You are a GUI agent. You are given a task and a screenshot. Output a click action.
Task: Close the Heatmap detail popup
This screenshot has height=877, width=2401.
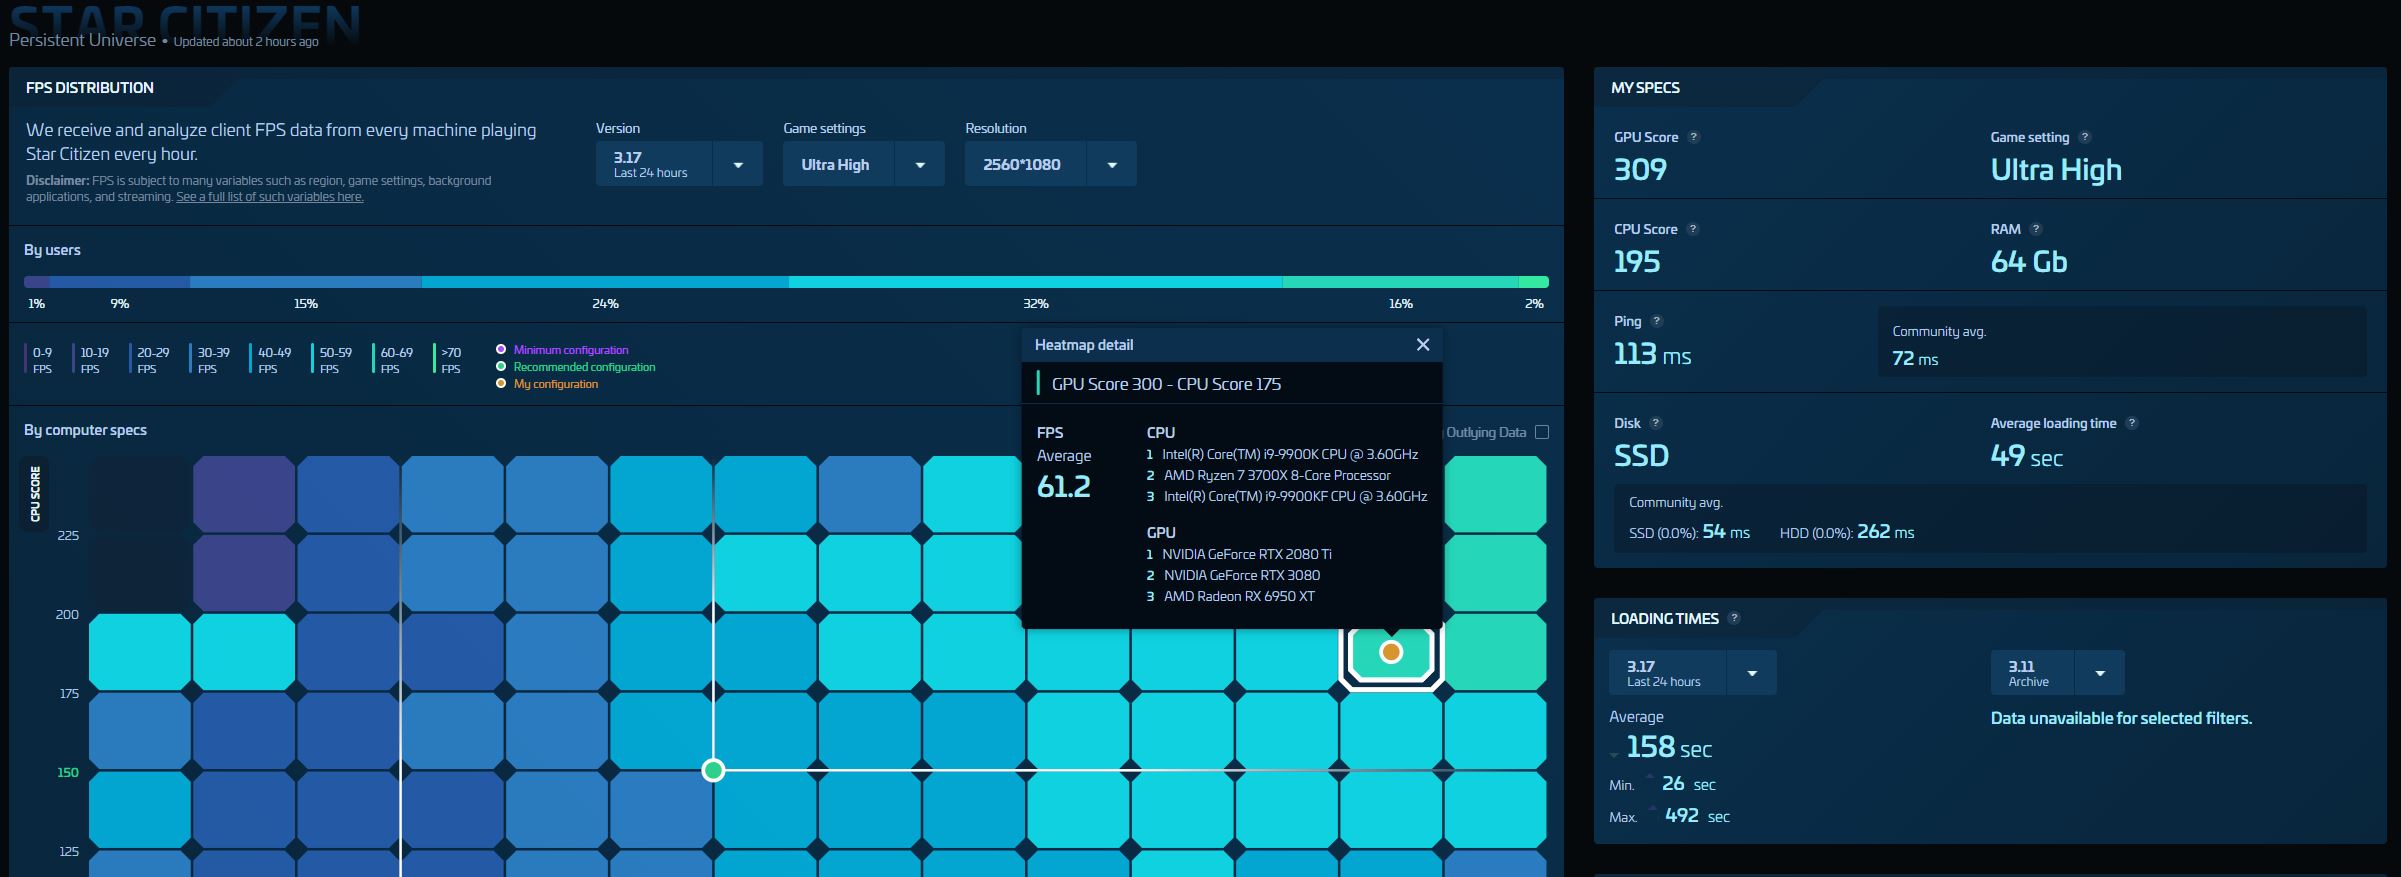pos(1422,345)
